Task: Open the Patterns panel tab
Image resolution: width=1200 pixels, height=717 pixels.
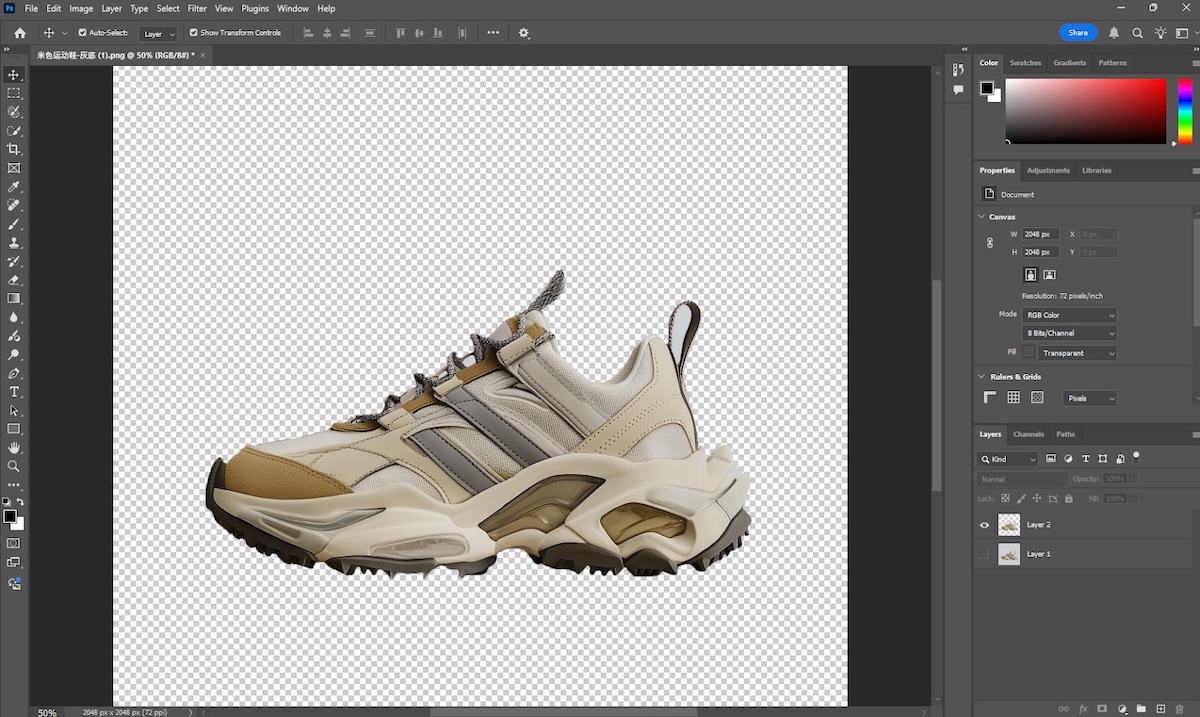Action: pos(1113,63)
